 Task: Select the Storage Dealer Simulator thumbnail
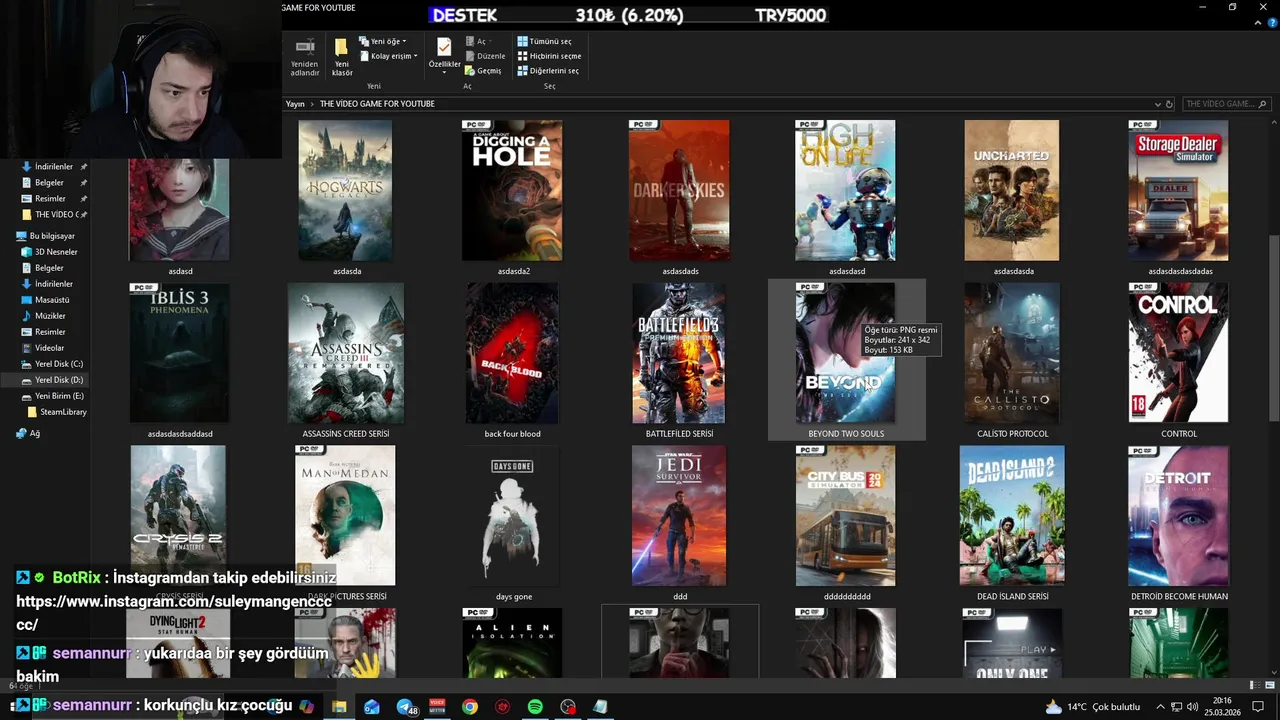[x=1178, y=191]
